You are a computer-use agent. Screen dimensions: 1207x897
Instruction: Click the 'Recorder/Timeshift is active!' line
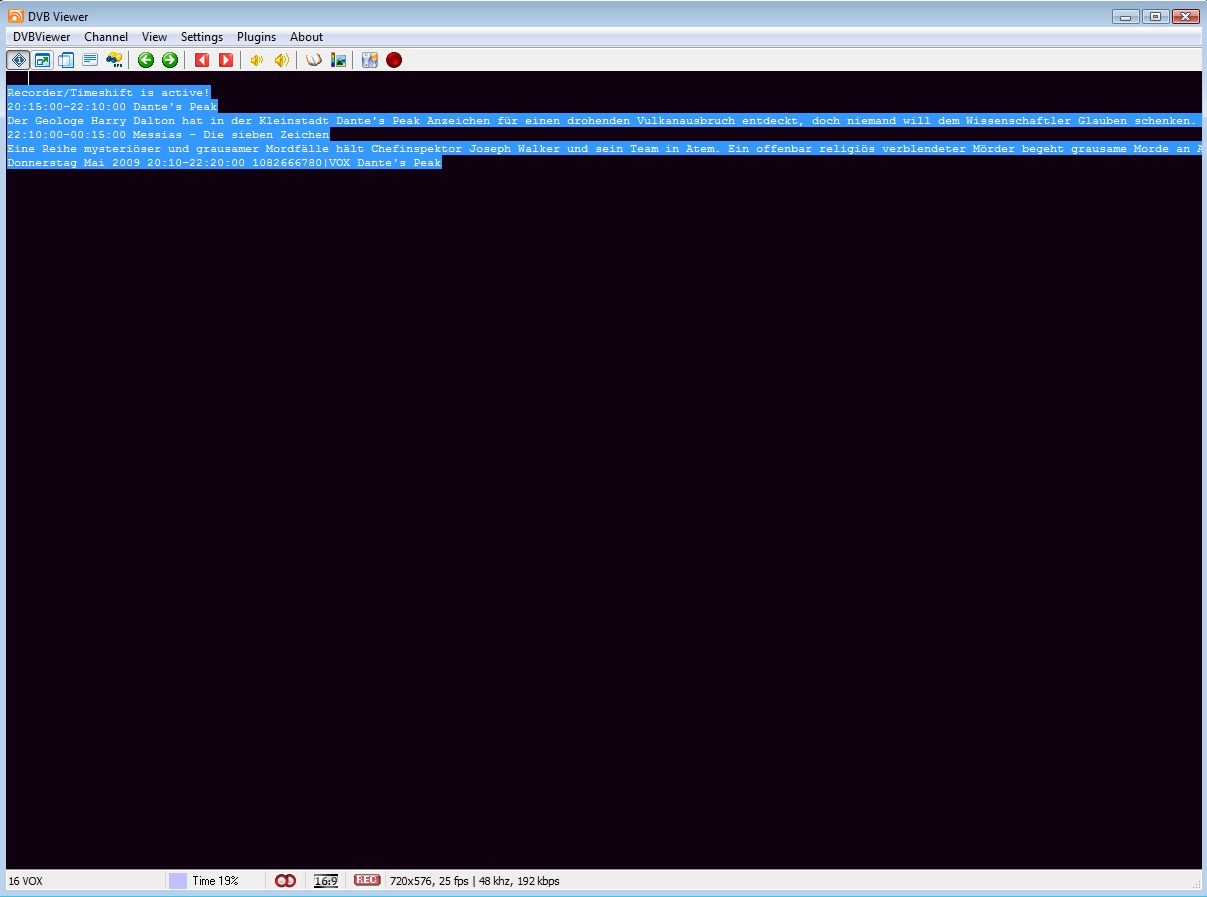point(109,92)
